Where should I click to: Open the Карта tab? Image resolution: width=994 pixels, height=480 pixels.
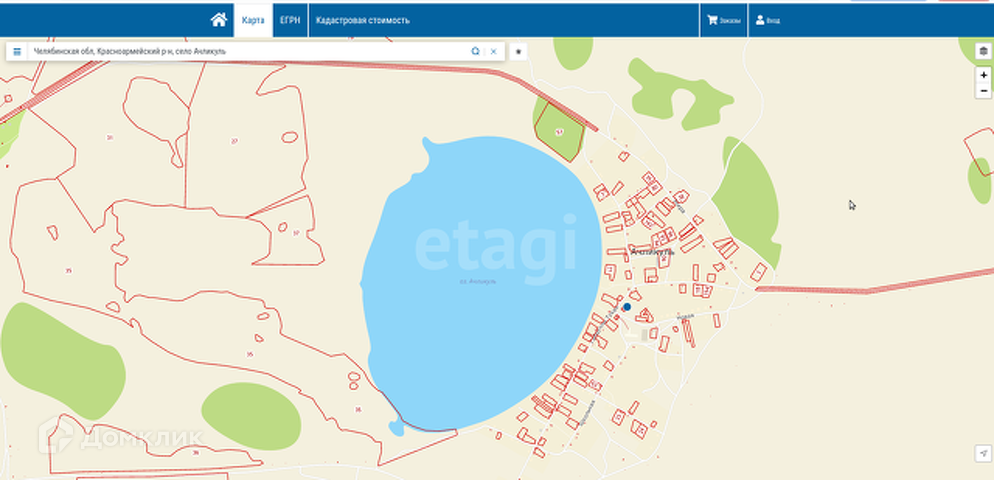pos(253,20)
